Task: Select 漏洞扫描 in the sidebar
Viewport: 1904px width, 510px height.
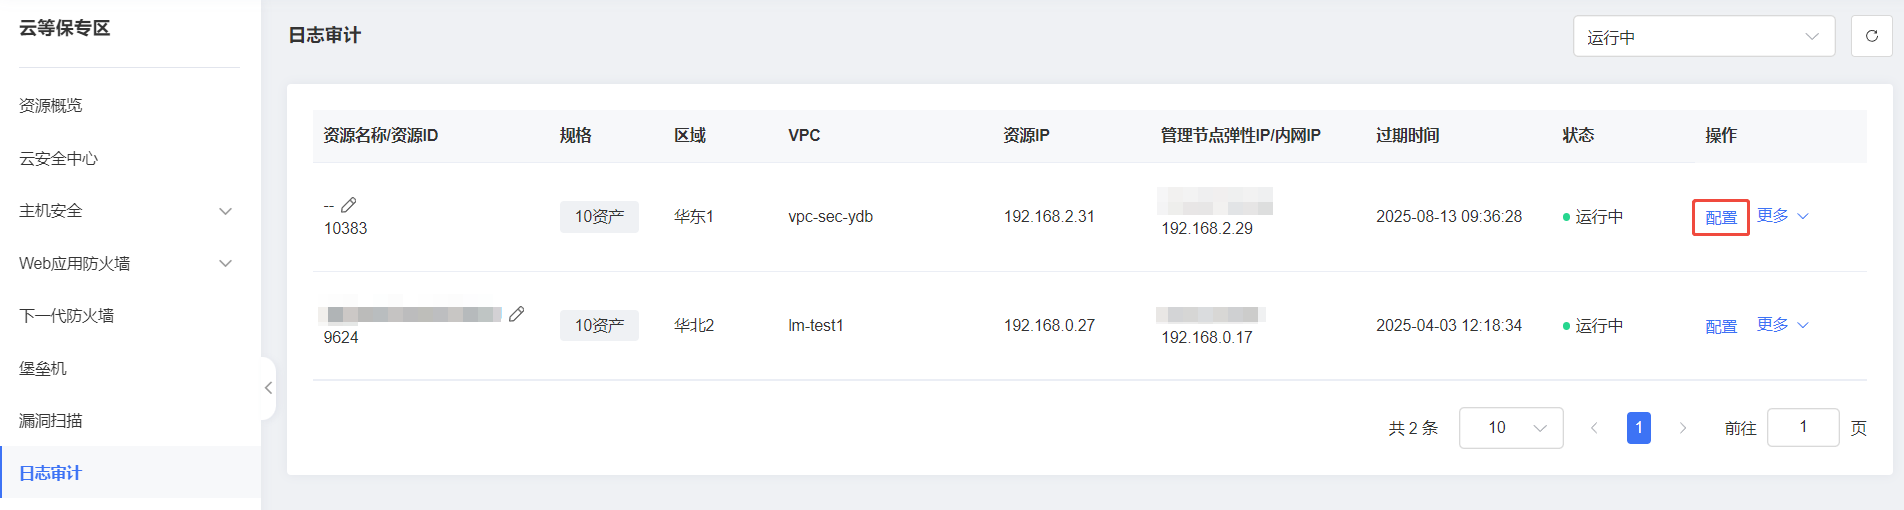Action: [51, 421]
